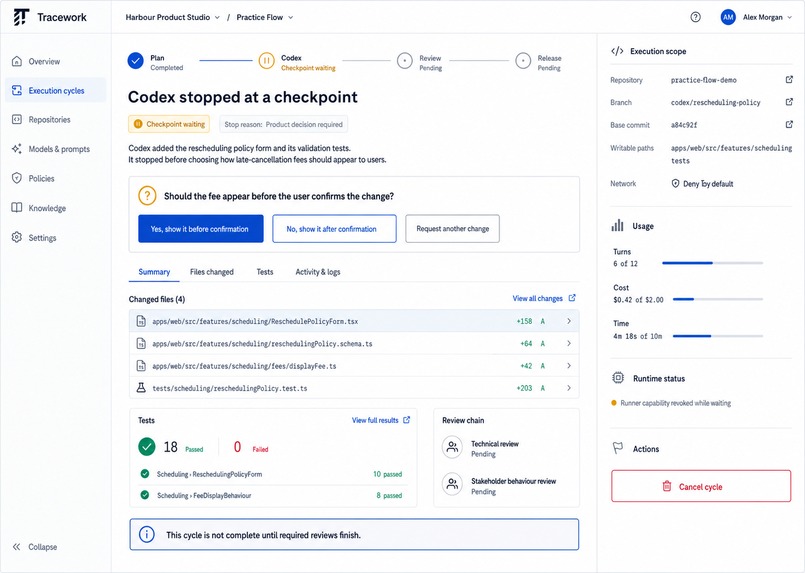Open the Practice Flow project dropdown

click(264, 17)
